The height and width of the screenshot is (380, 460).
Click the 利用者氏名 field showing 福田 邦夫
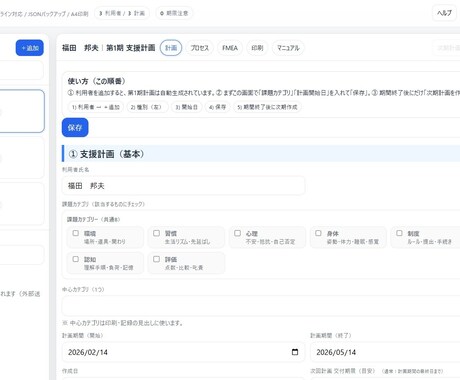coord(183,186)
